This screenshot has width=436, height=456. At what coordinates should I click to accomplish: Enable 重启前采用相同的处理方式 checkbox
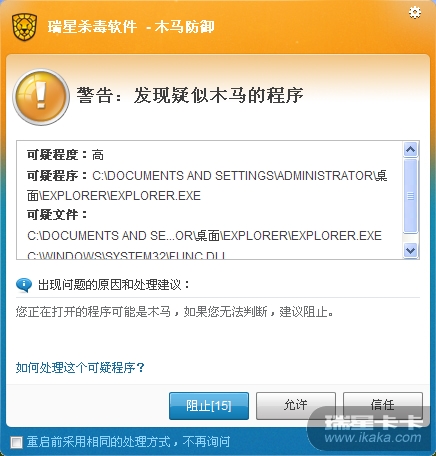[x=16, y=442]
